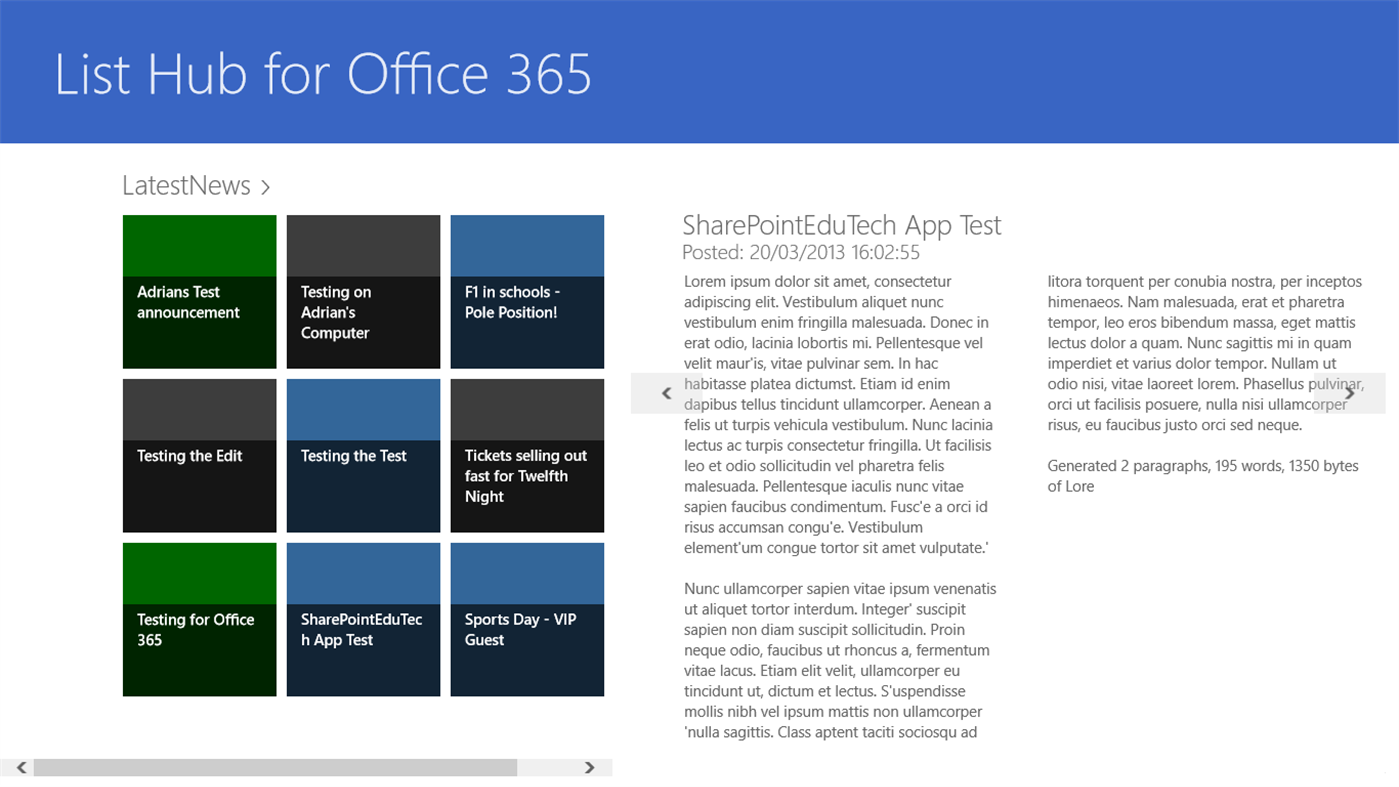Open Tickets selling out fast for Twelfth Night
The width and height of the screenshot is (1399, 787).
[527, 455]
